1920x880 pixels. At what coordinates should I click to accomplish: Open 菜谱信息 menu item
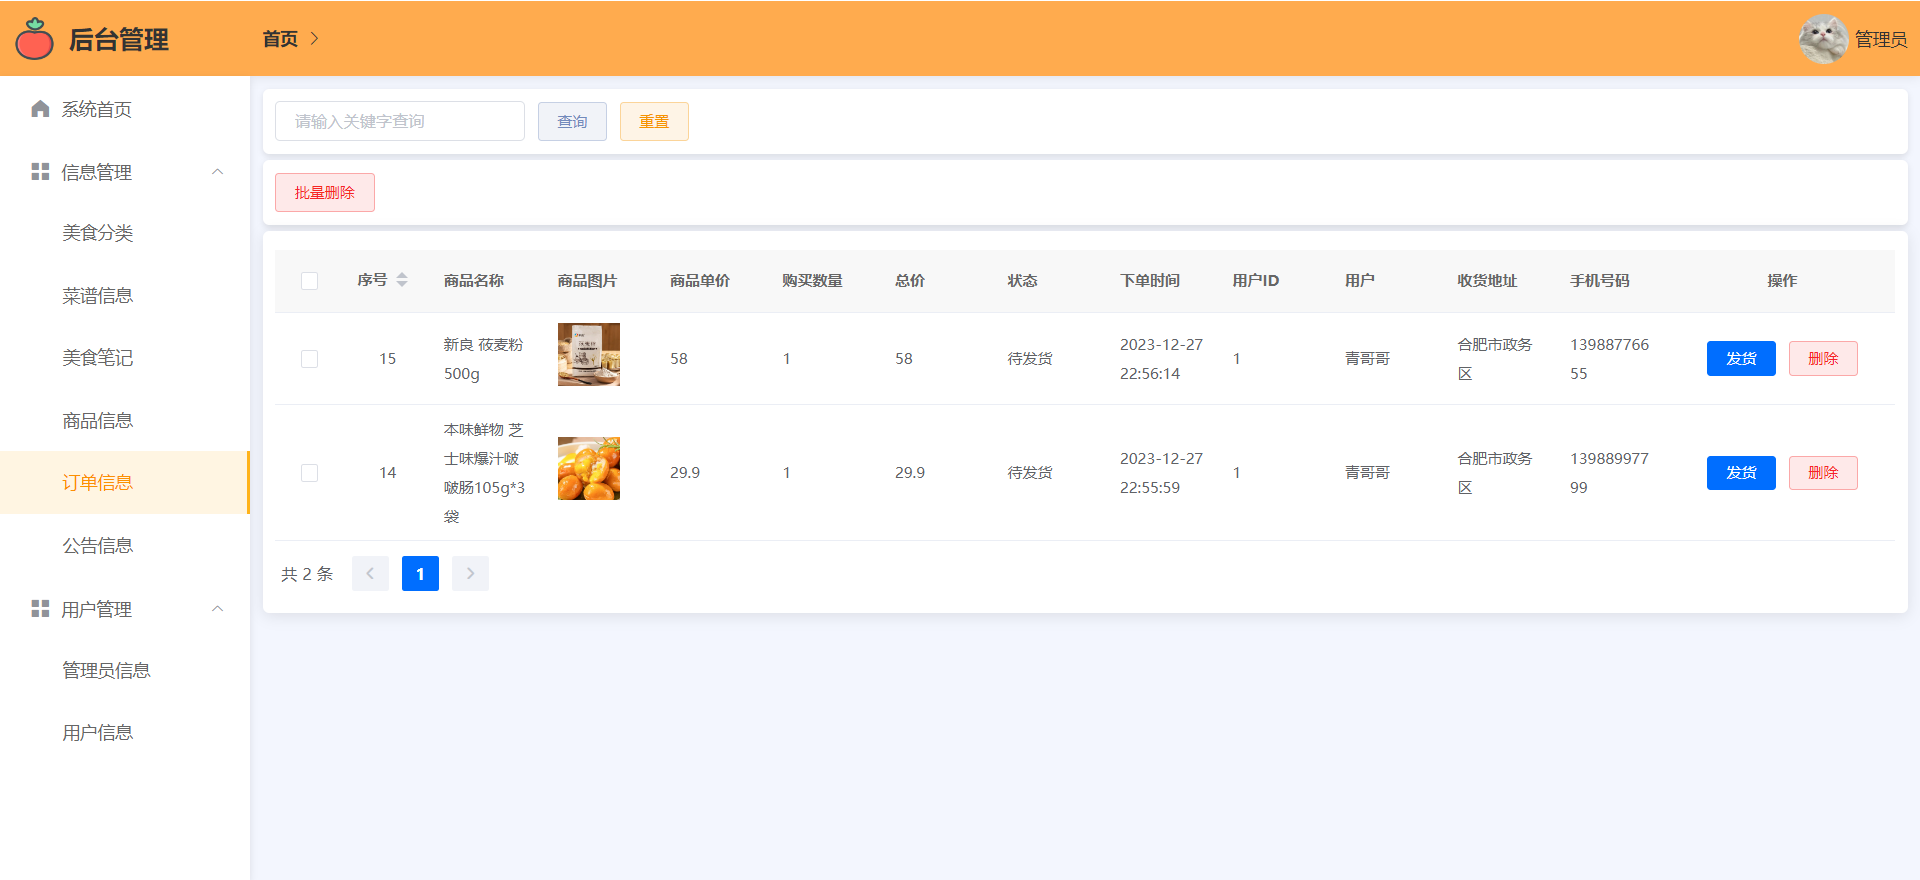pos(125,296)
